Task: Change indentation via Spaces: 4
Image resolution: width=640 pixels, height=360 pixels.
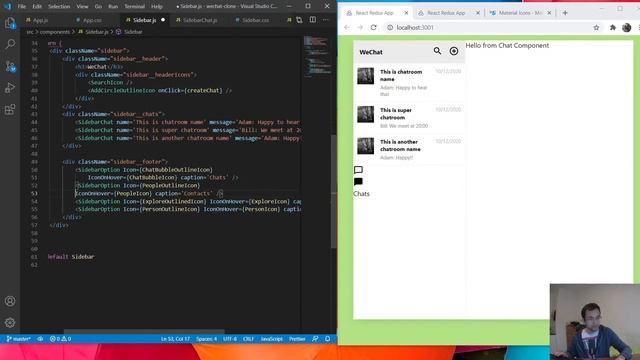Action: 207,339
